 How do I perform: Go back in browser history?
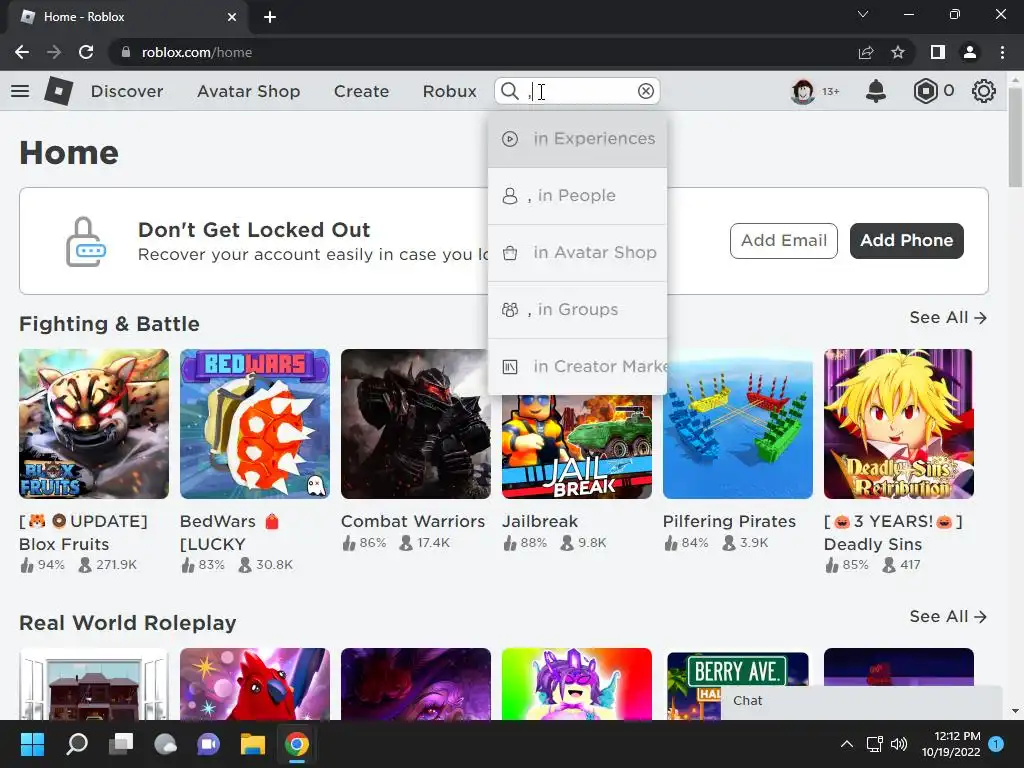pos(22,52)
